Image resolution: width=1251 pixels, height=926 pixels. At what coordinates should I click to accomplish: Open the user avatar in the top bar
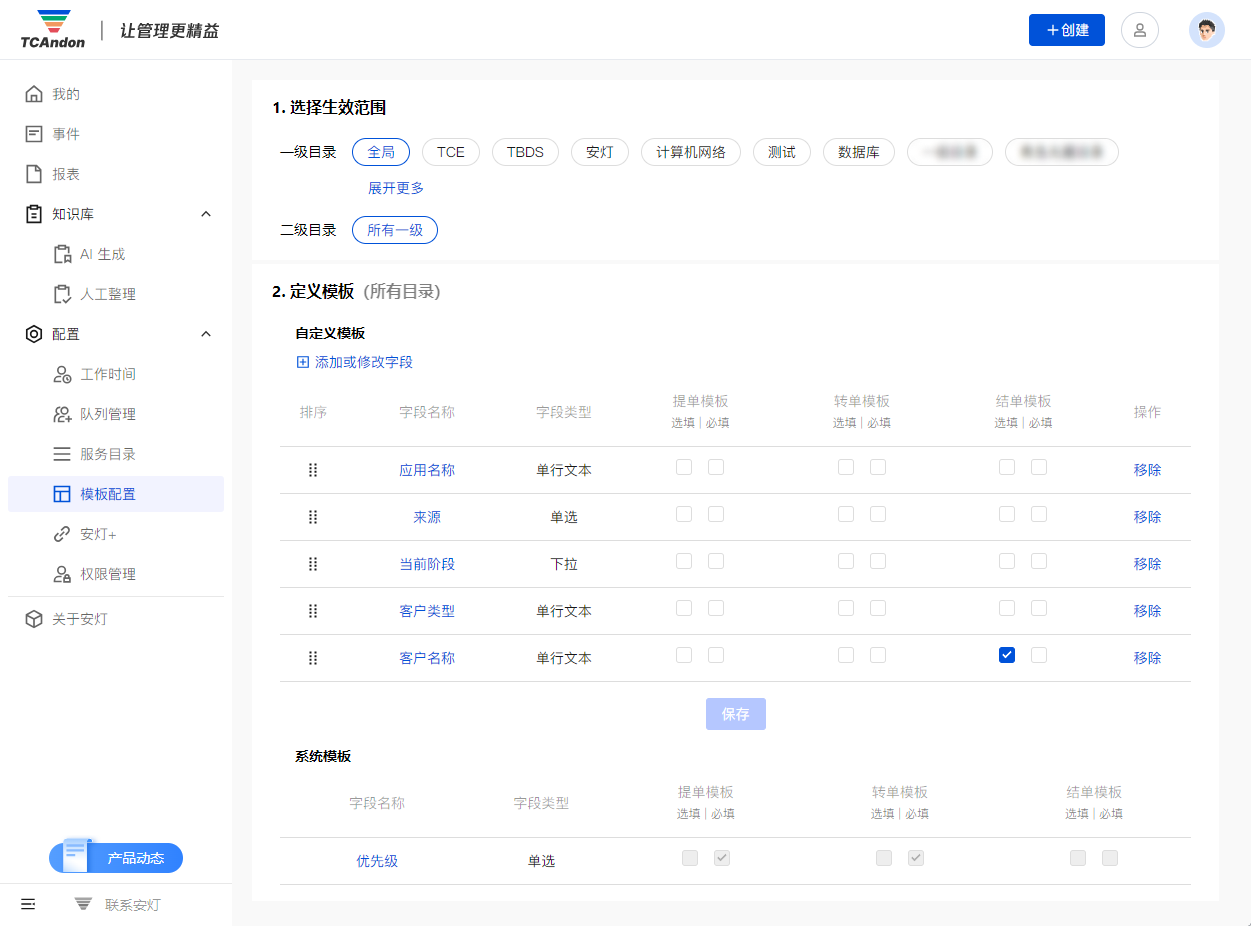[x=1206, y=29]
